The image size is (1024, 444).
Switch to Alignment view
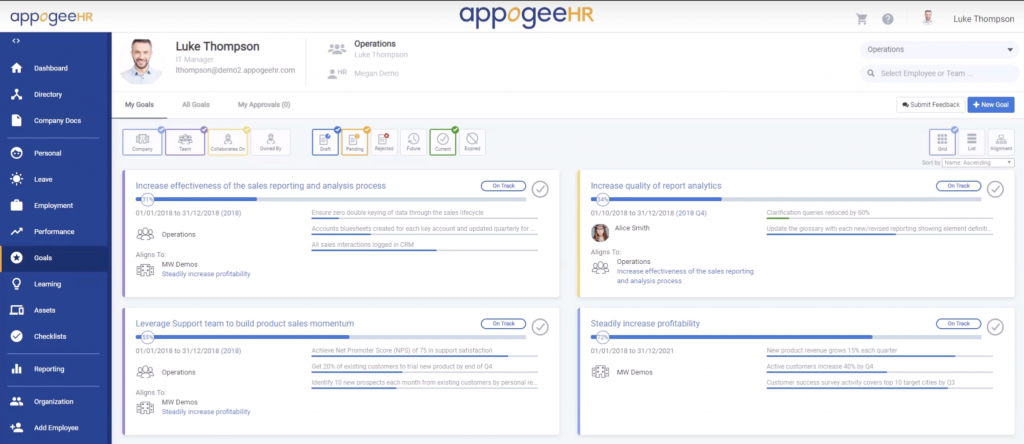pyautogui.click(x=1000, y=142)
